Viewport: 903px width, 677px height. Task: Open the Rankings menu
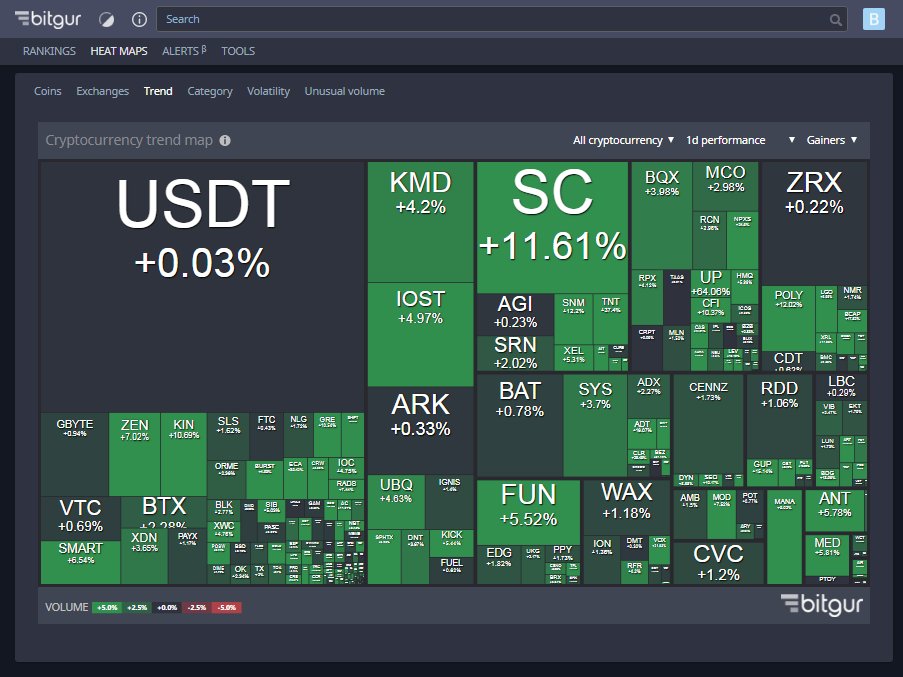pos(49,51)
